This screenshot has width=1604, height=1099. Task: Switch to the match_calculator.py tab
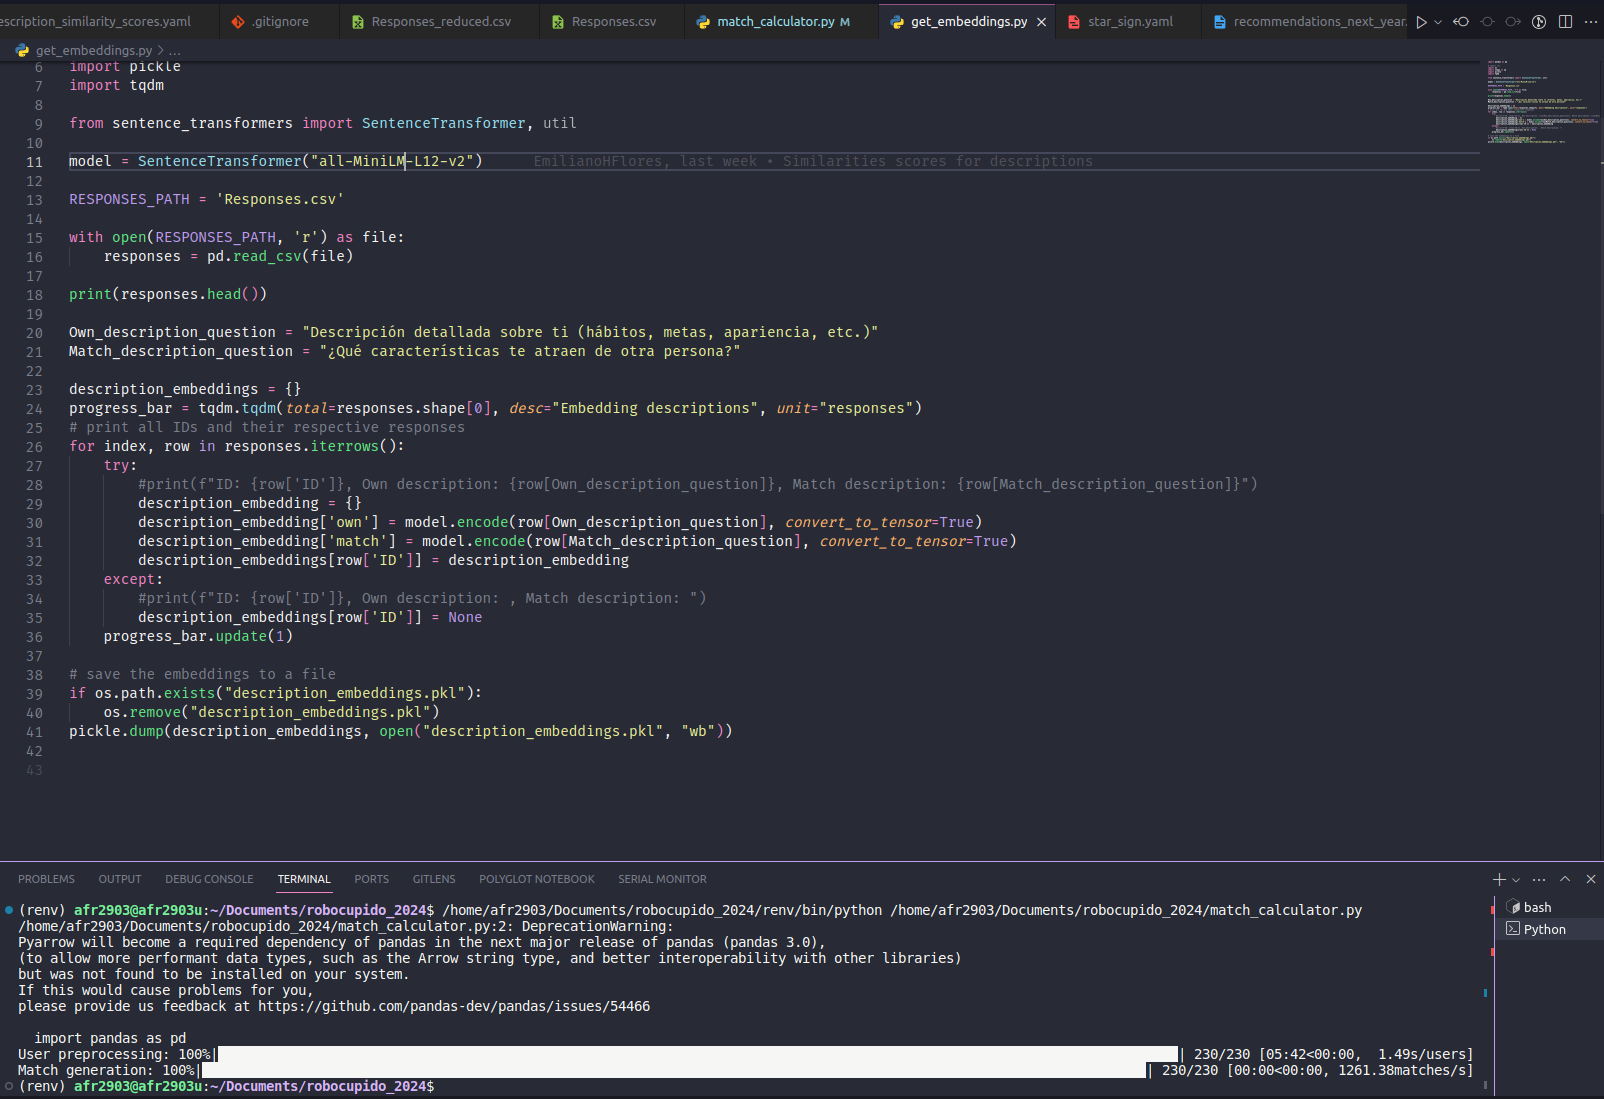[783, 21]
